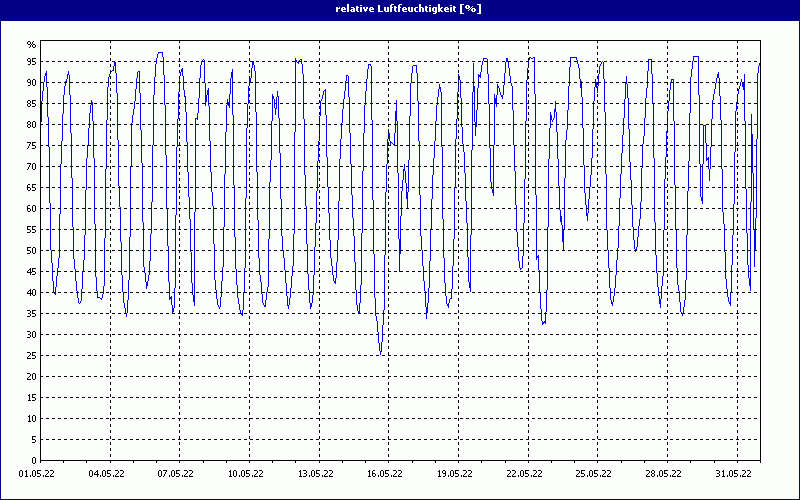
Task: Select the 95 y-axis value label
Action: 31,62
